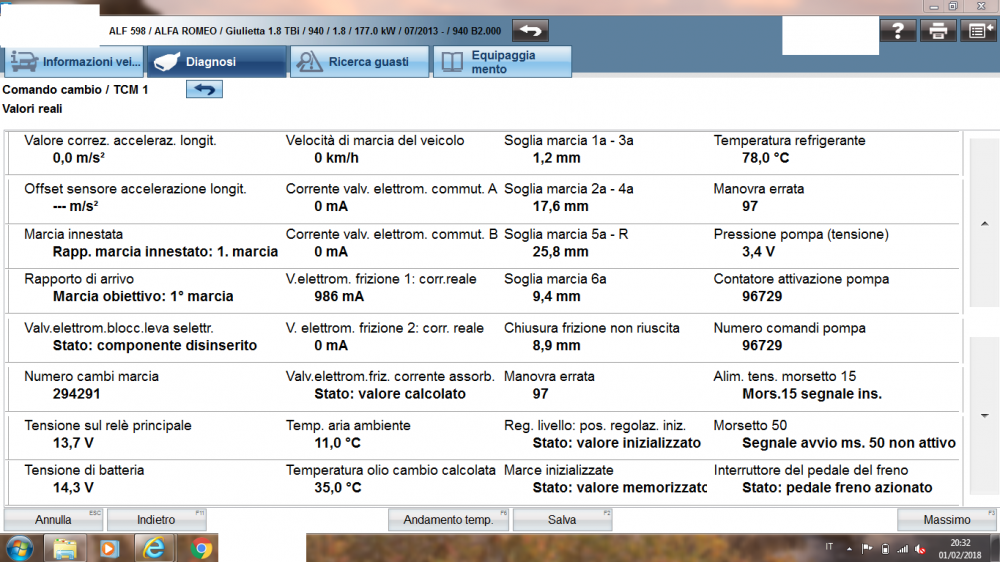
Task: Click the Andamento temp. button
Action: 448,520
